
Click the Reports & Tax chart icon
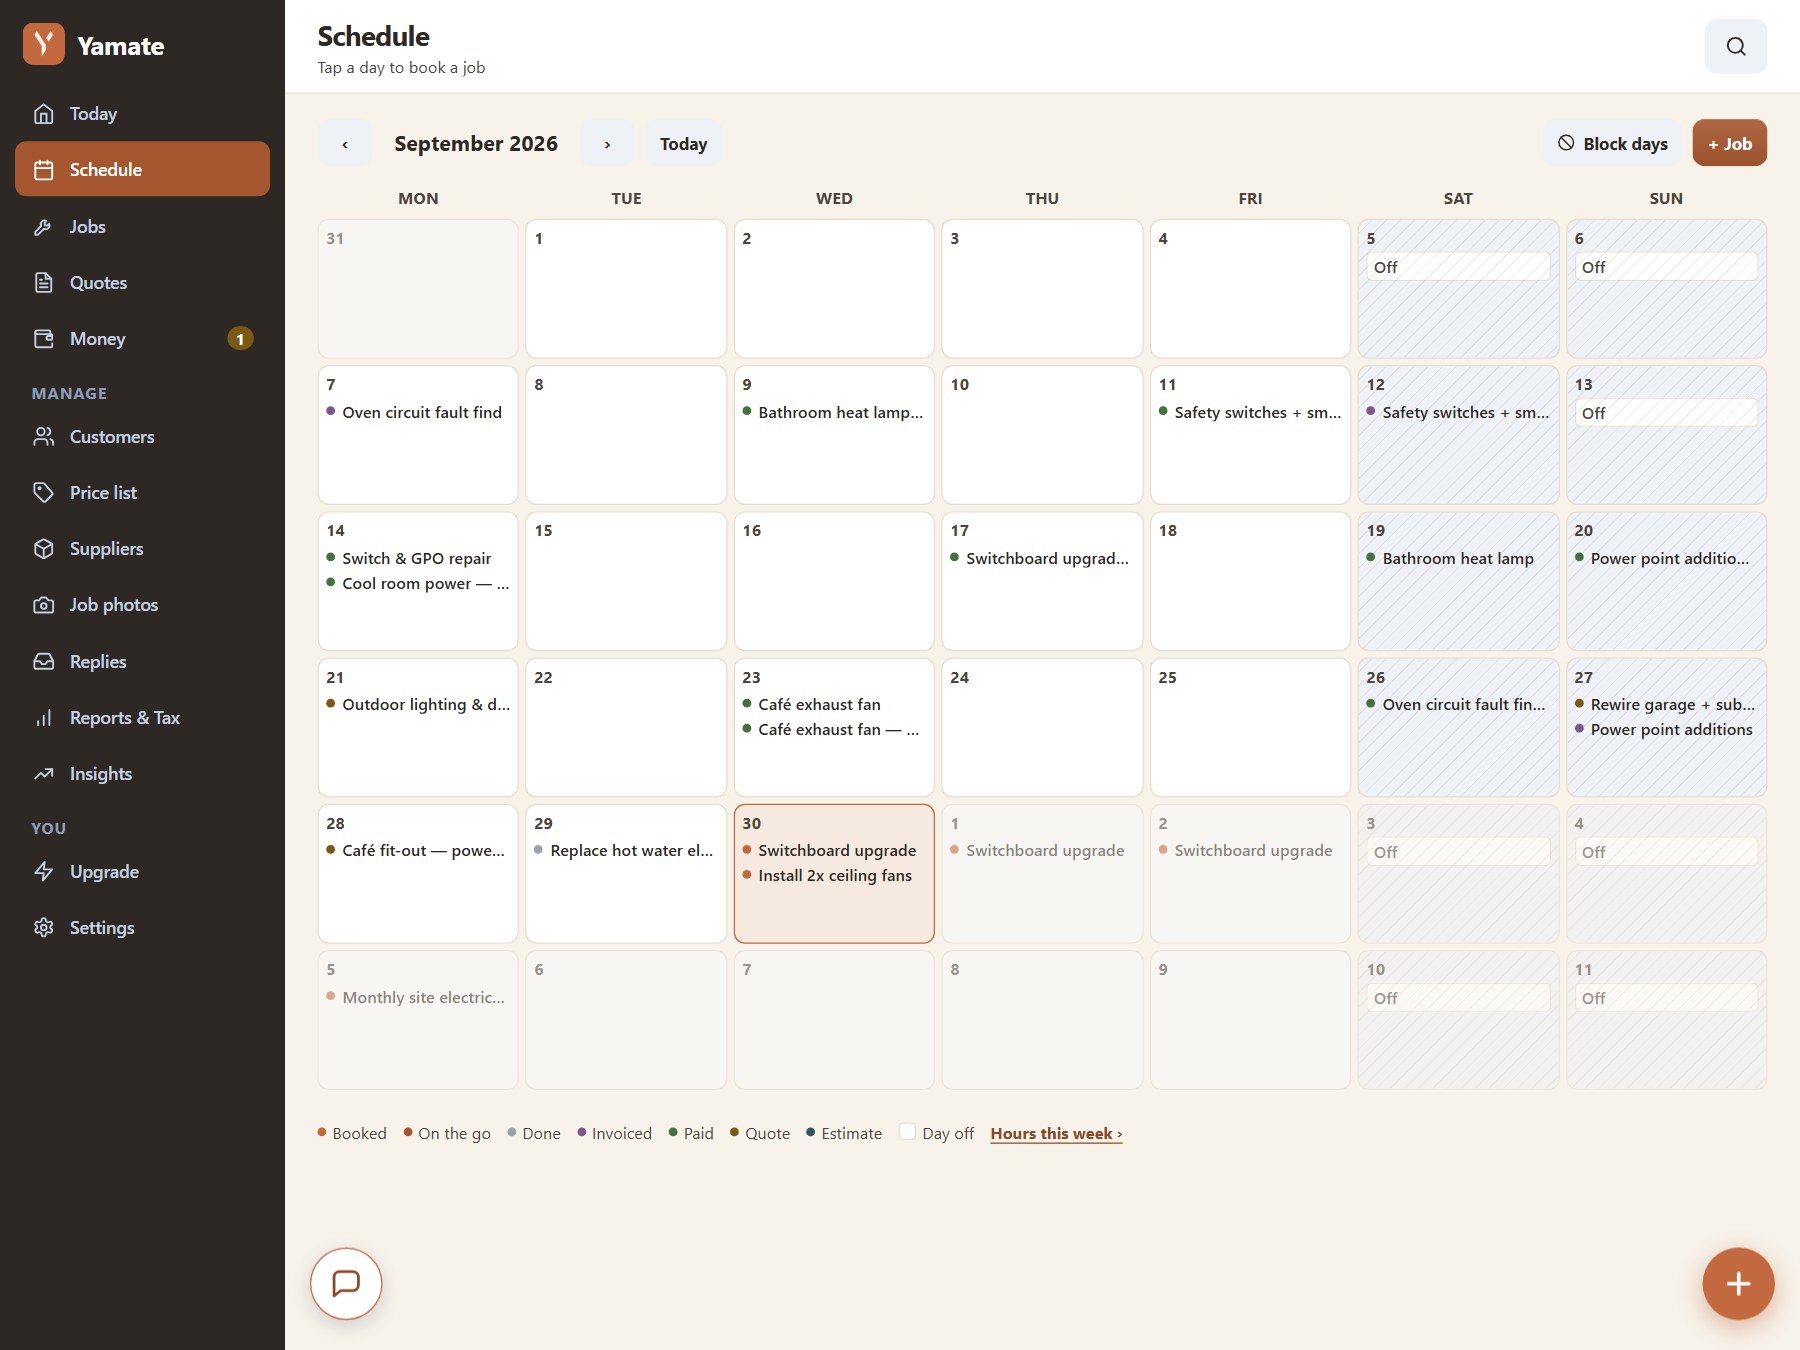pyautogui.click(x=44, y=718)
